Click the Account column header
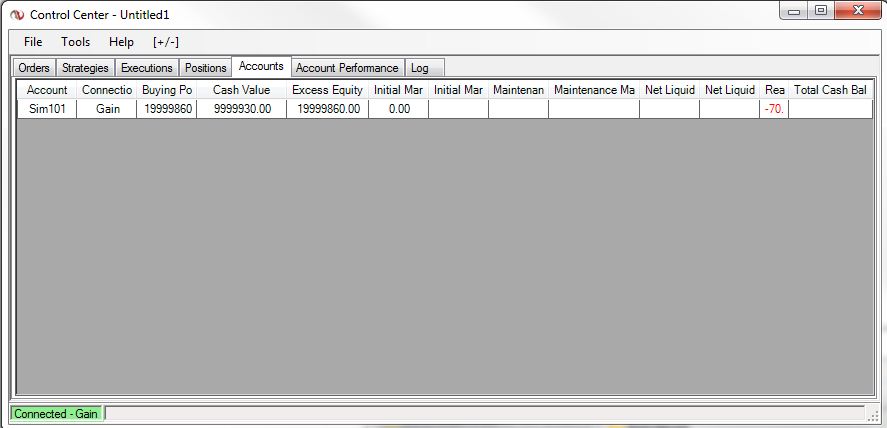This screenshot has width=887, height=428. 47,90
